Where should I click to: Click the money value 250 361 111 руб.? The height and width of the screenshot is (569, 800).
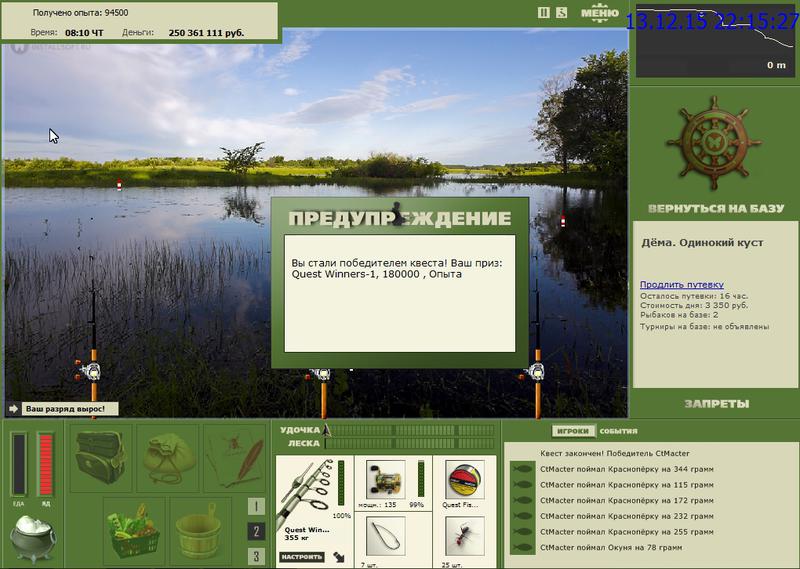[206, 33]
